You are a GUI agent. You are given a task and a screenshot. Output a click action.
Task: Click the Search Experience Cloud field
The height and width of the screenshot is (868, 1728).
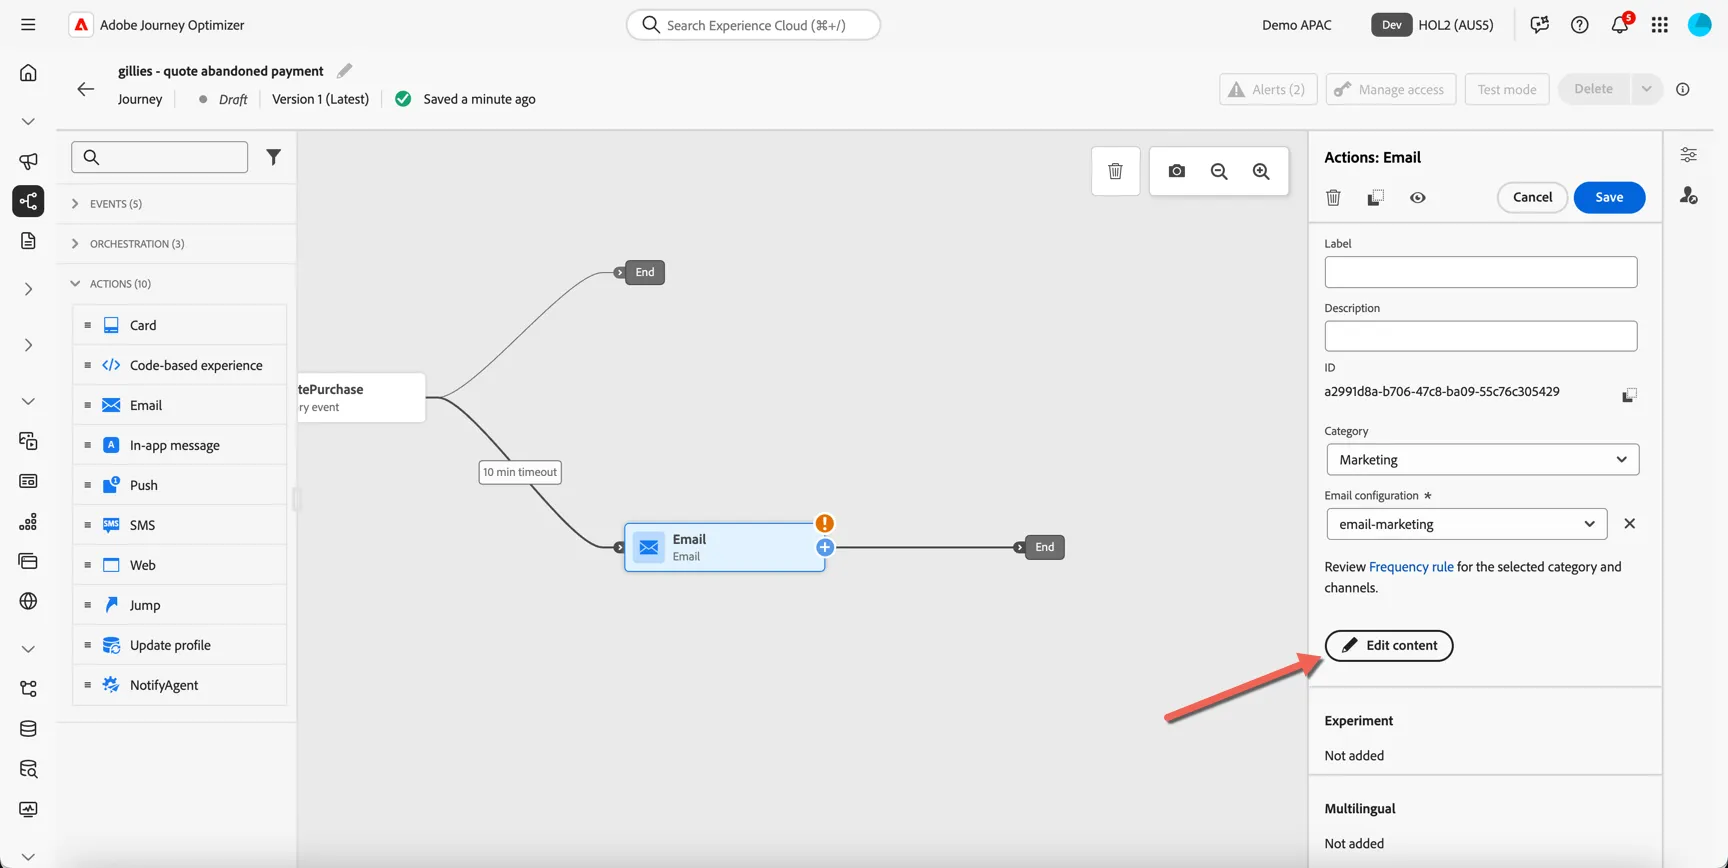(753, 25)
